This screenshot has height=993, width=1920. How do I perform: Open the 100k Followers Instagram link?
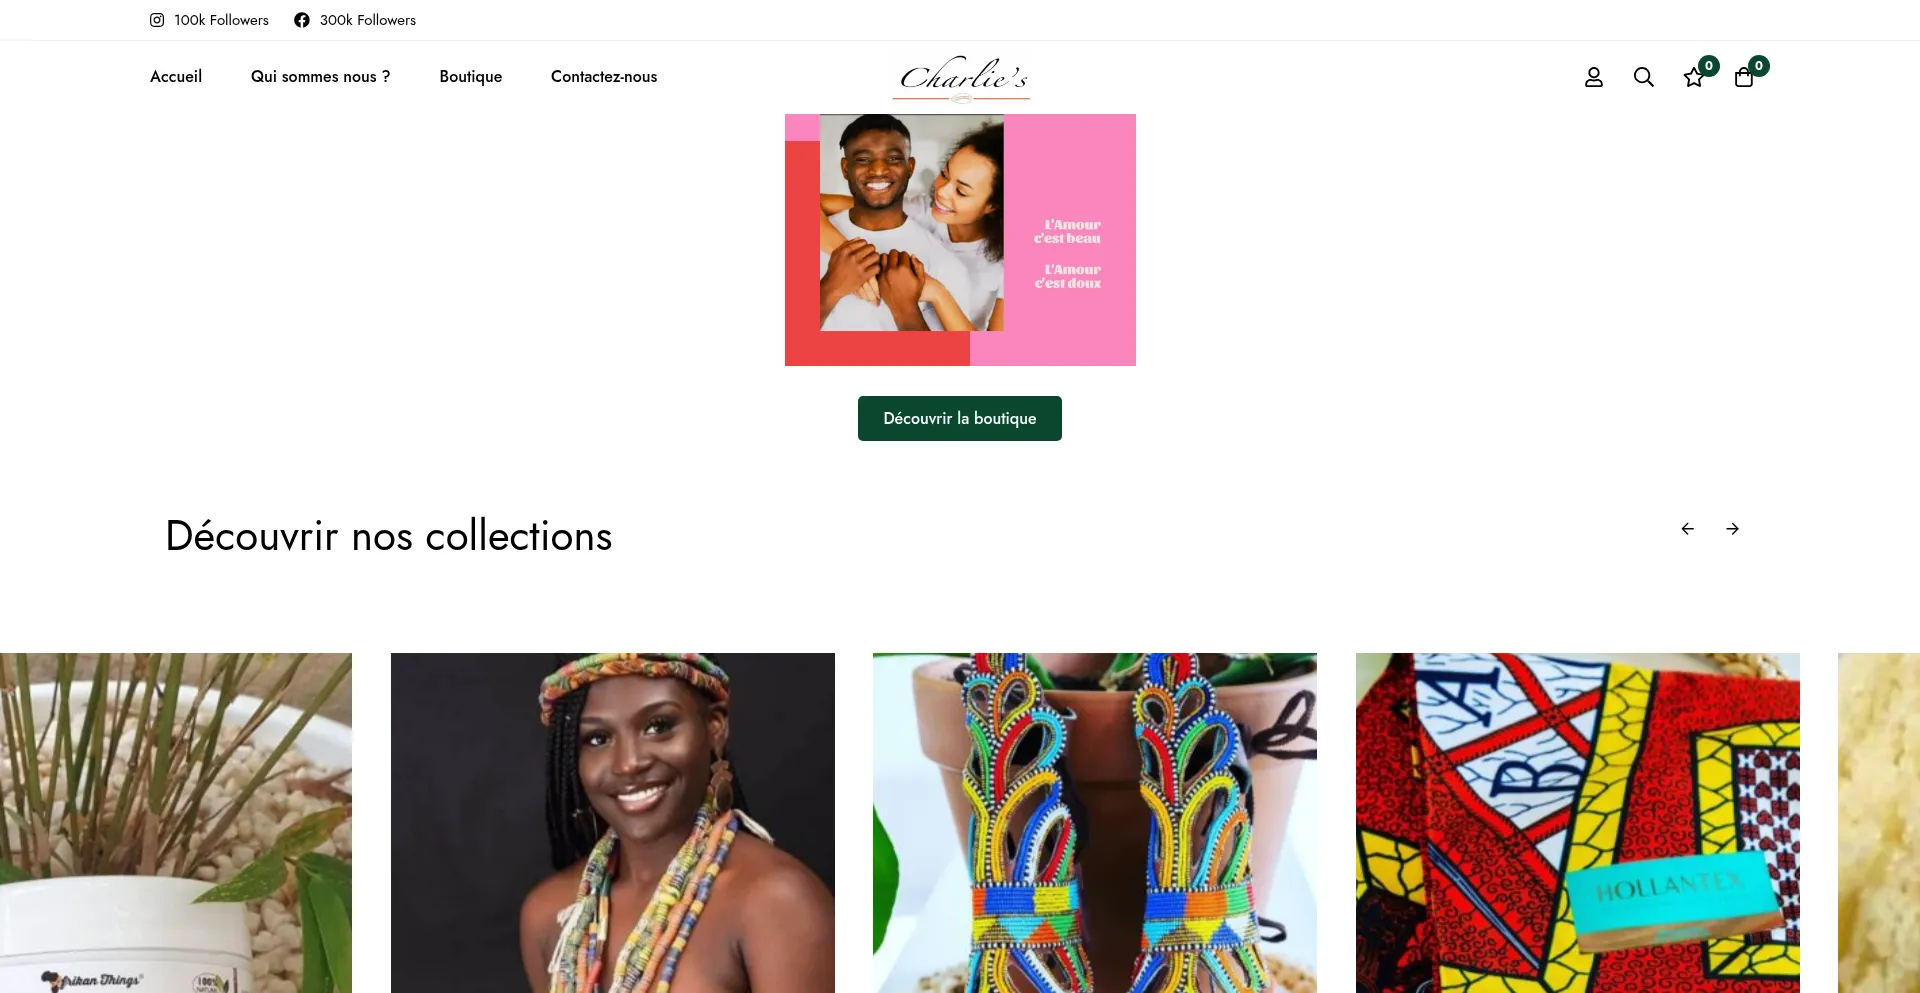pyautogui.click(x=221, y=20)
